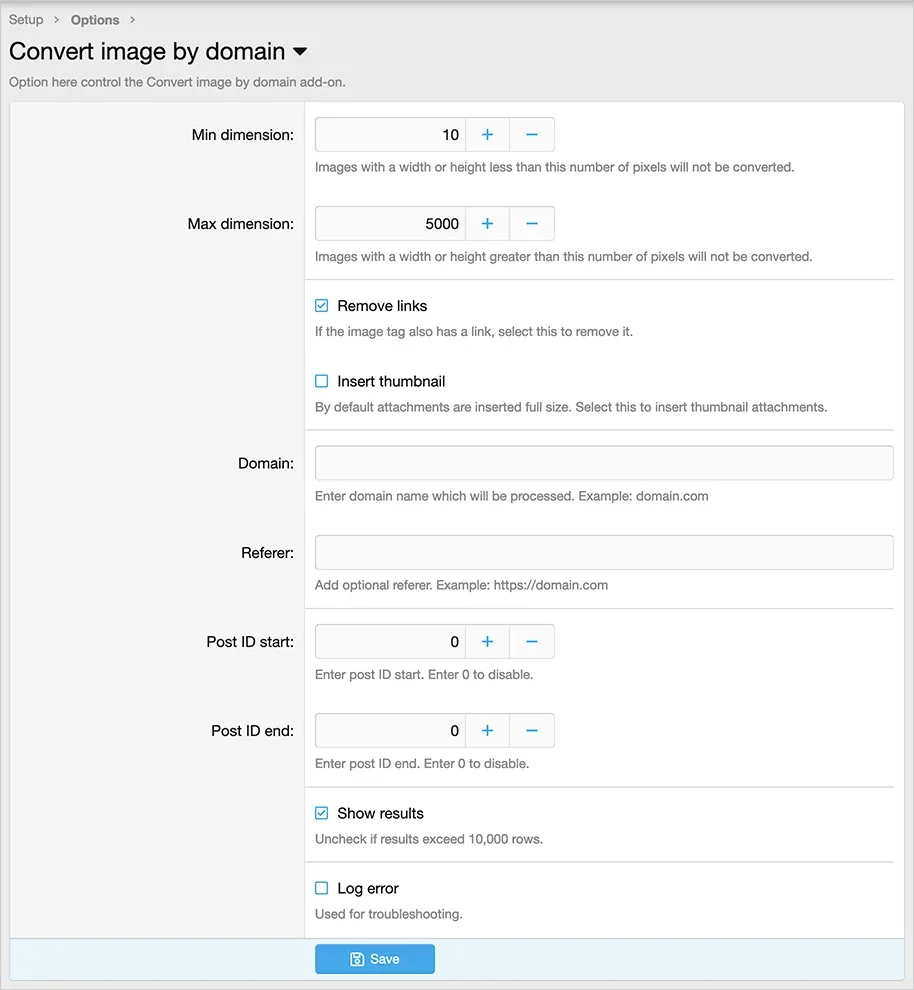Viewport: 914px width, 990px height.
Task: Increase Max dimension with plus icon
Action: coord(487,224)
